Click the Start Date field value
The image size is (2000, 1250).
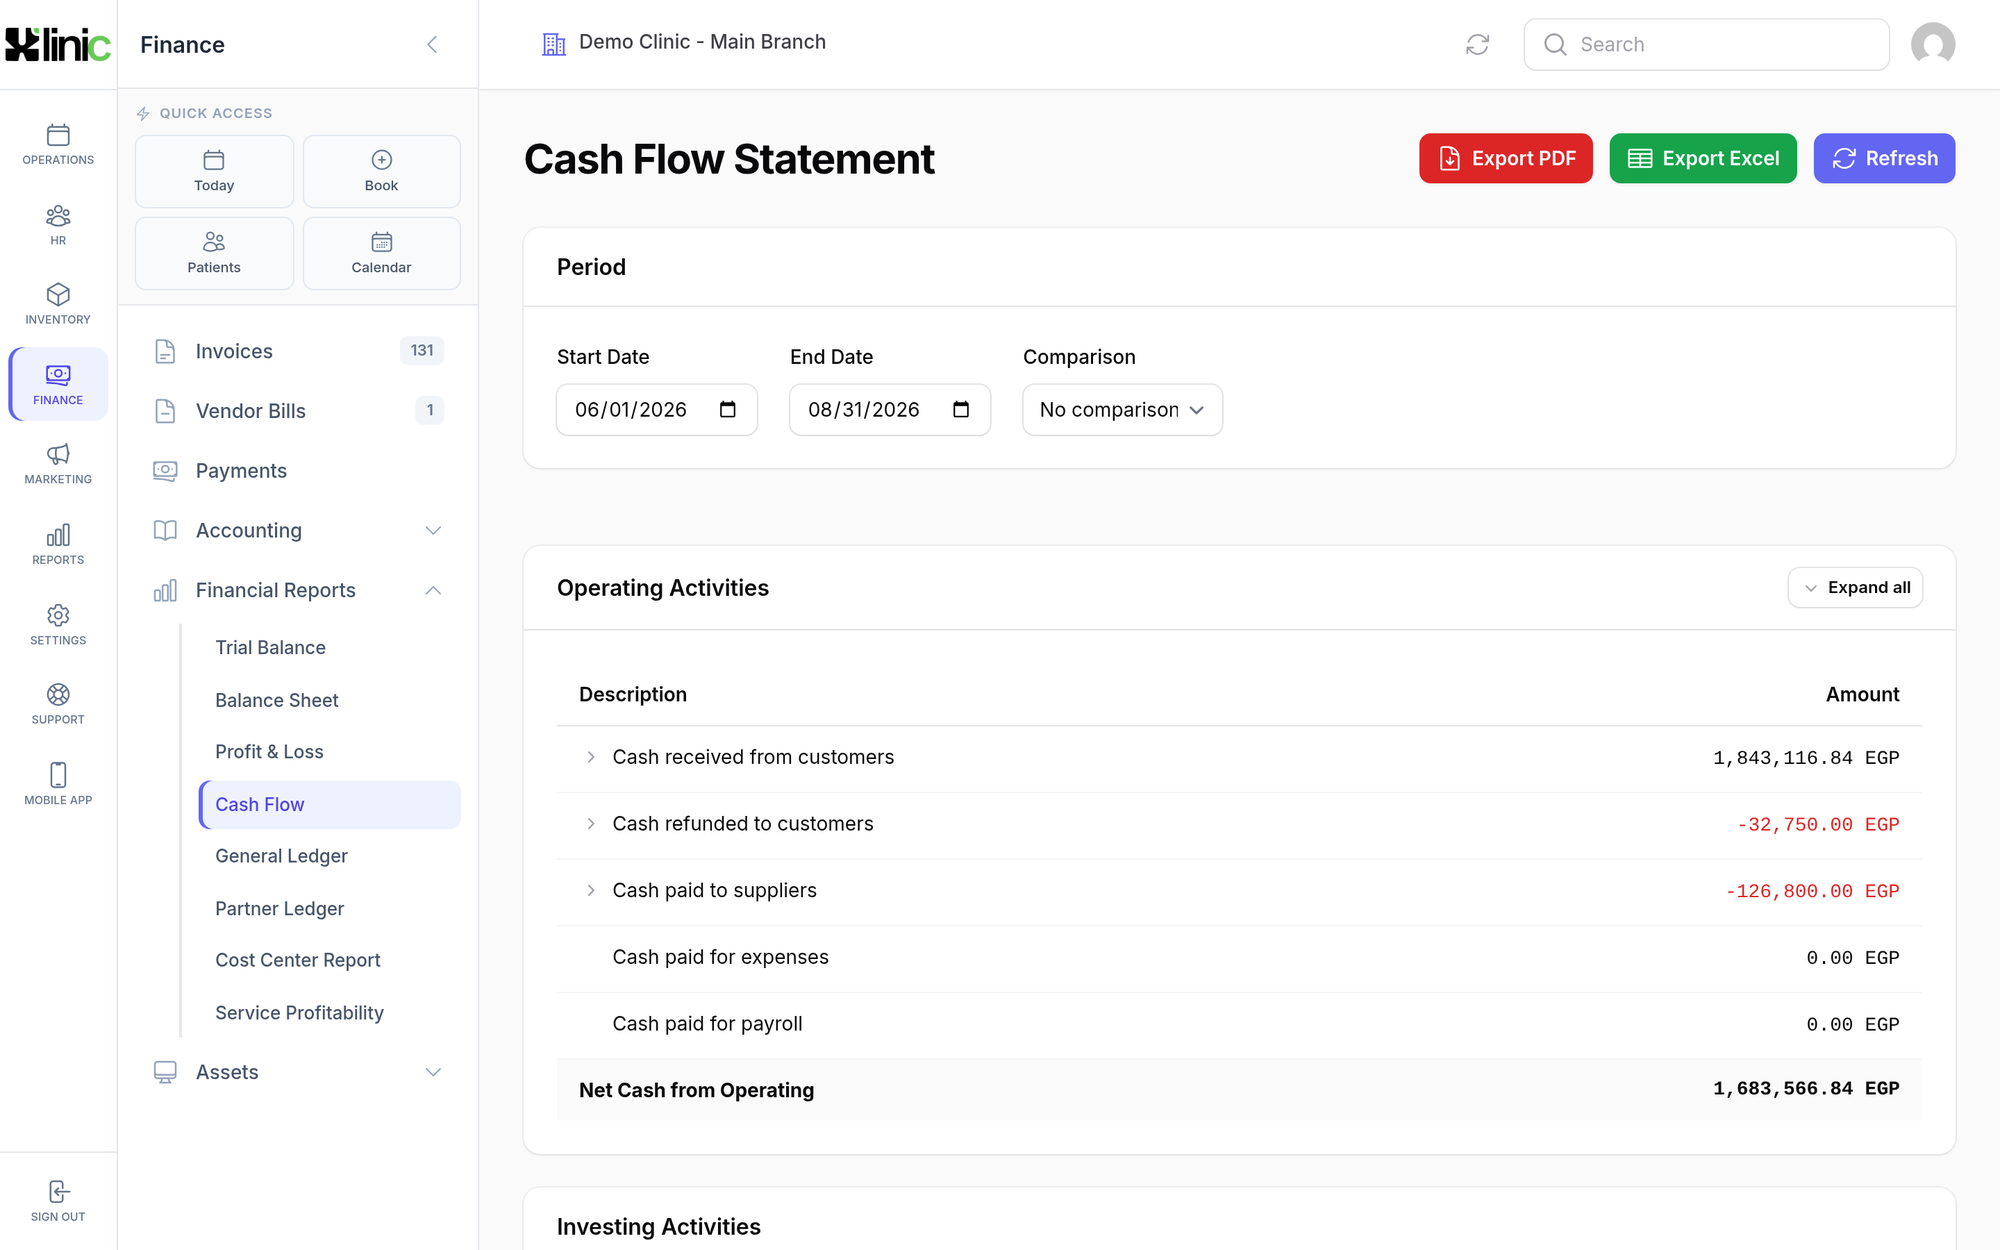click(x=631, y=410)
